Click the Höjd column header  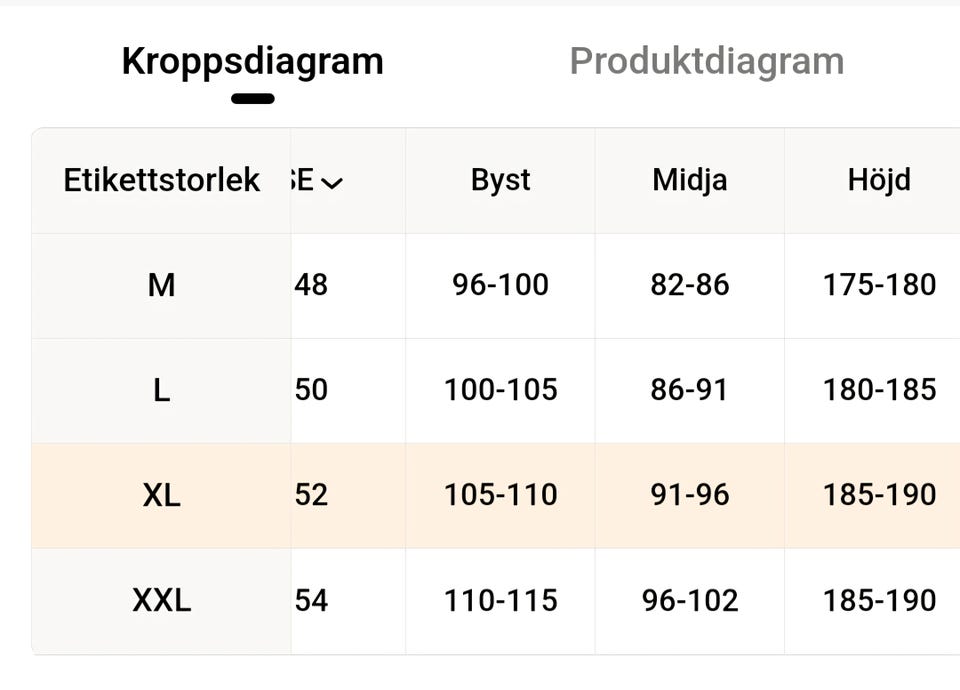(878, 181)
